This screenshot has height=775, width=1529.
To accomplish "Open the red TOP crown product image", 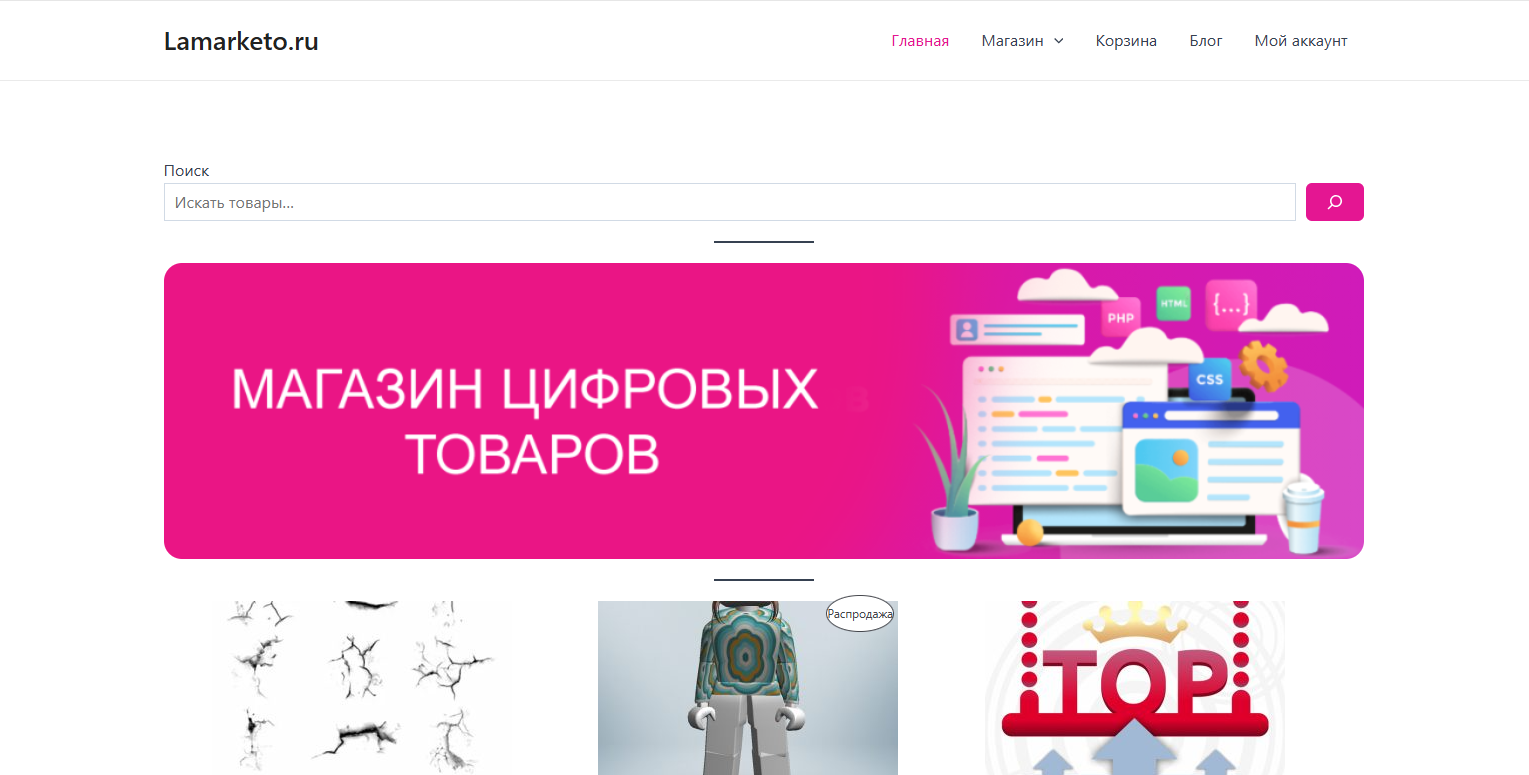I will (x=1134, y=687).
